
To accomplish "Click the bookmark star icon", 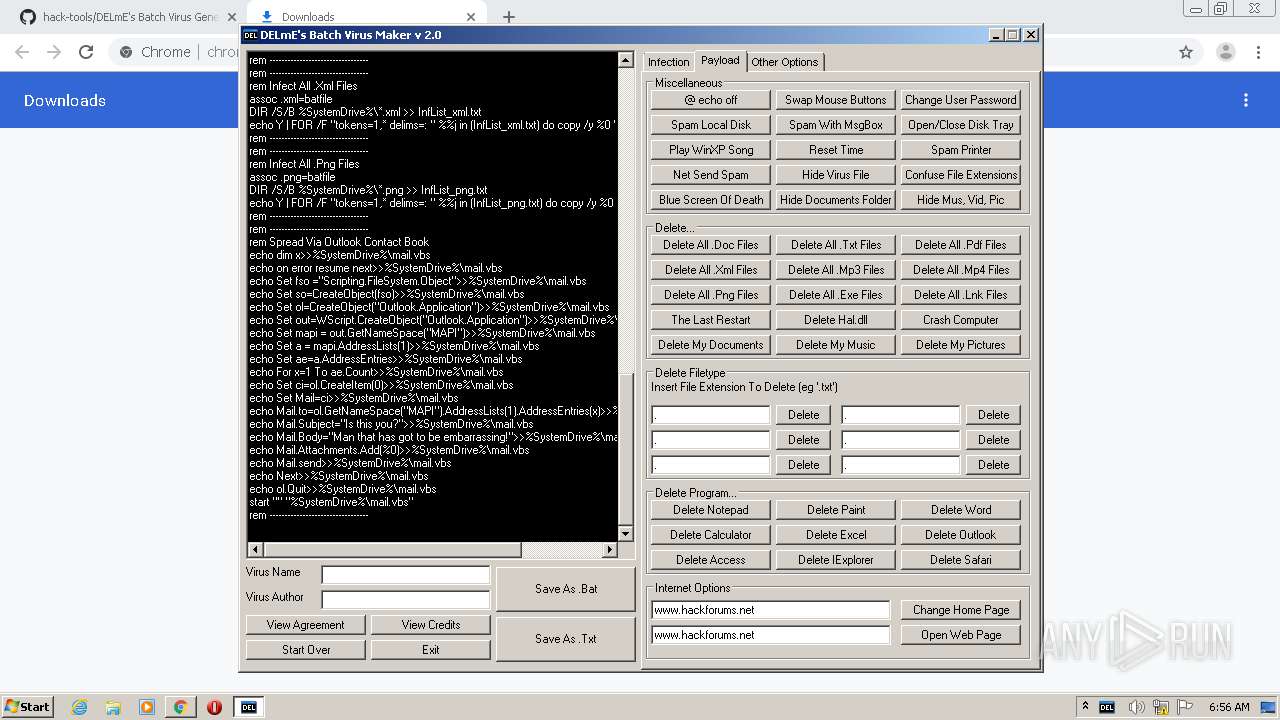I will 1186,52.
